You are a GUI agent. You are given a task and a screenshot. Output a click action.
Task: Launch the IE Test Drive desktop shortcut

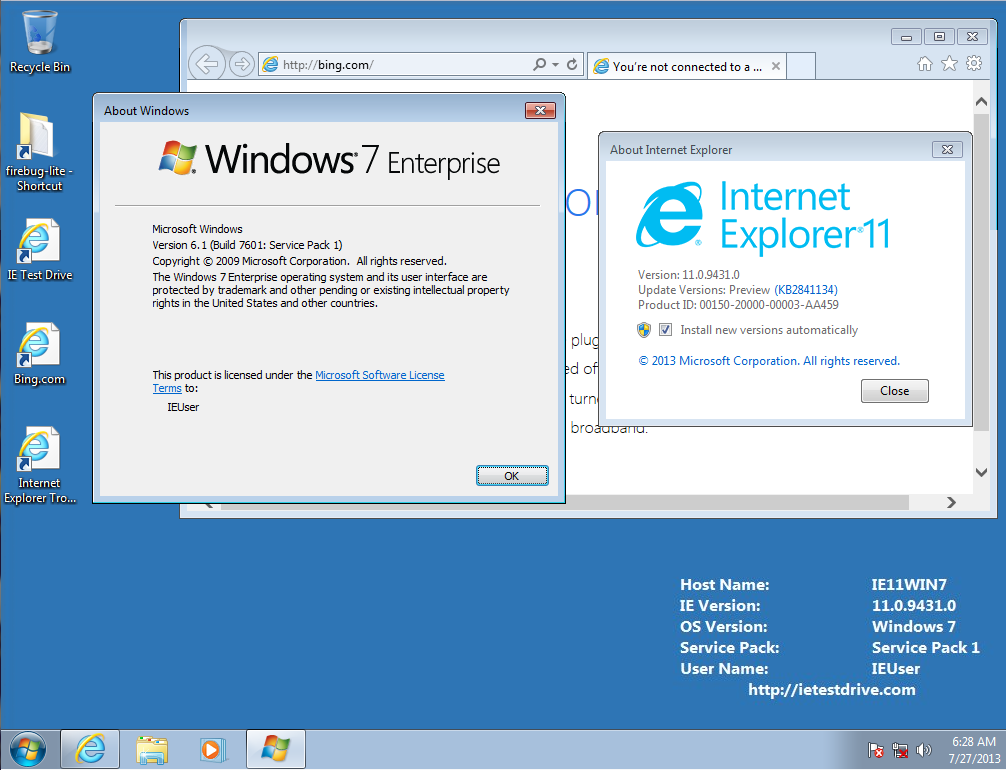39,250
